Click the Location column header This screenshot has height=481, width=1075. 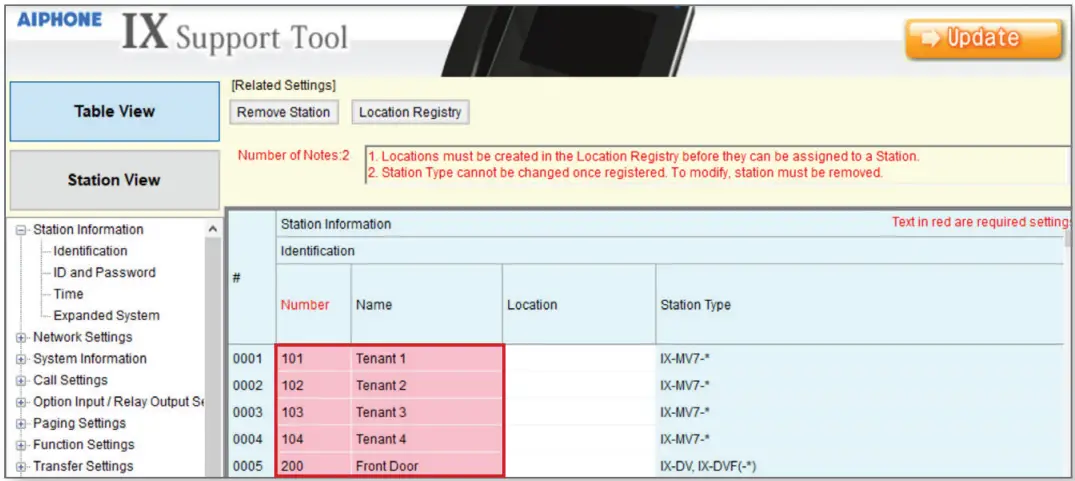tap(579, 305)
